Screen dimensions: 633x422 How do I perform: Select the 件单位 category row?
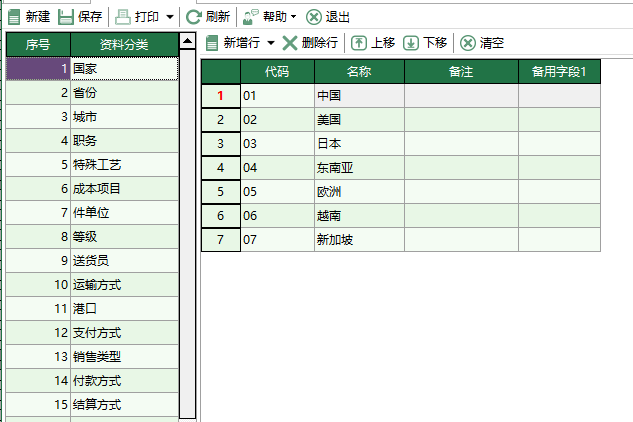[92, 213]
